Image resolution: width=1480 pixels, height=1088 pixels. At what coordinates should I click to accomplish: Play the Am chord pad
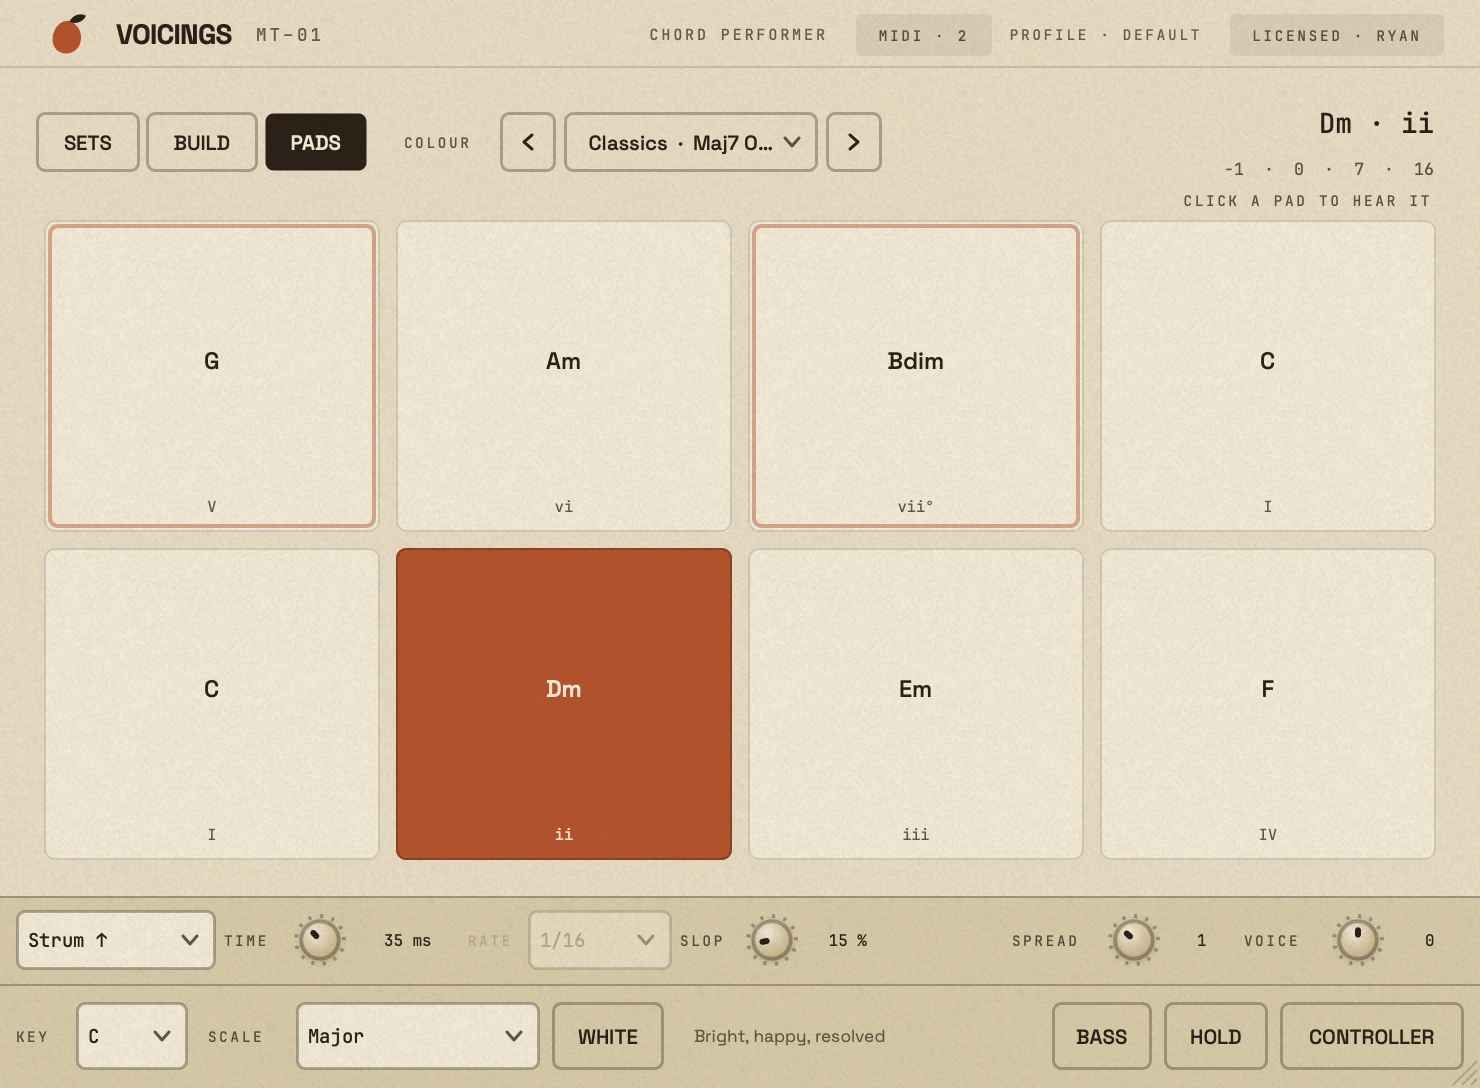[x=564, y=376]
